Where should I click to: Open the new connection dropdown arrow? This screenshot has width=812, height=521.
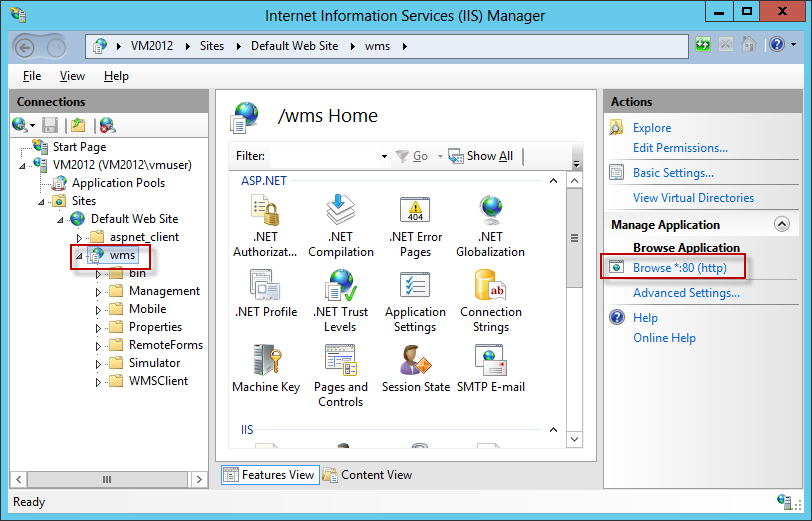(32, 125)
